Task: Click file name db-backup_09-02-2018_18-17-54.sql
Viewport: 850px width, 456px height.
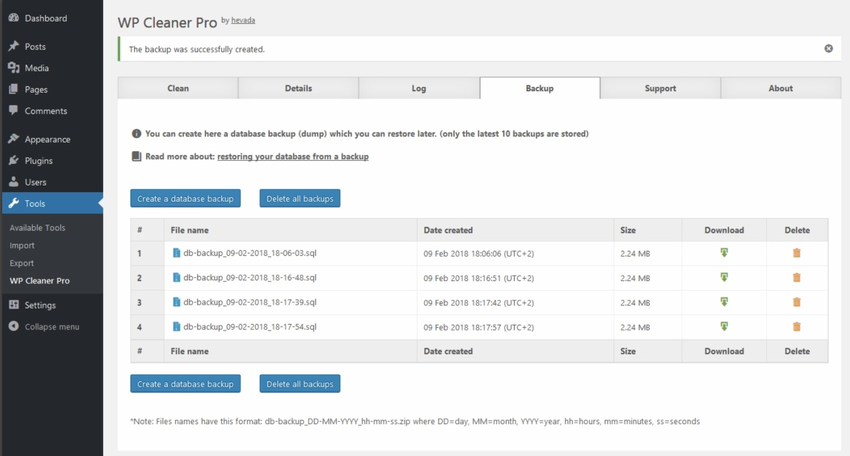Action: pos(250,326)
